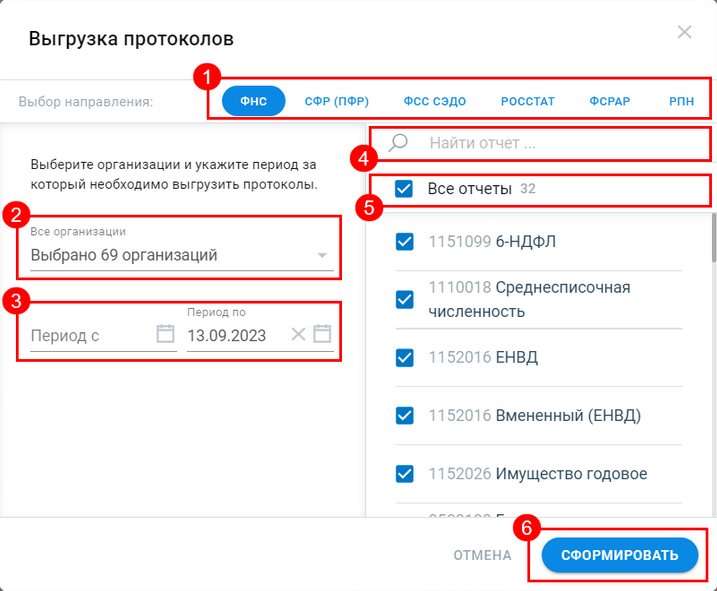Open calendar for 'Период по' field
717x591 pixels.
[322, 335]
